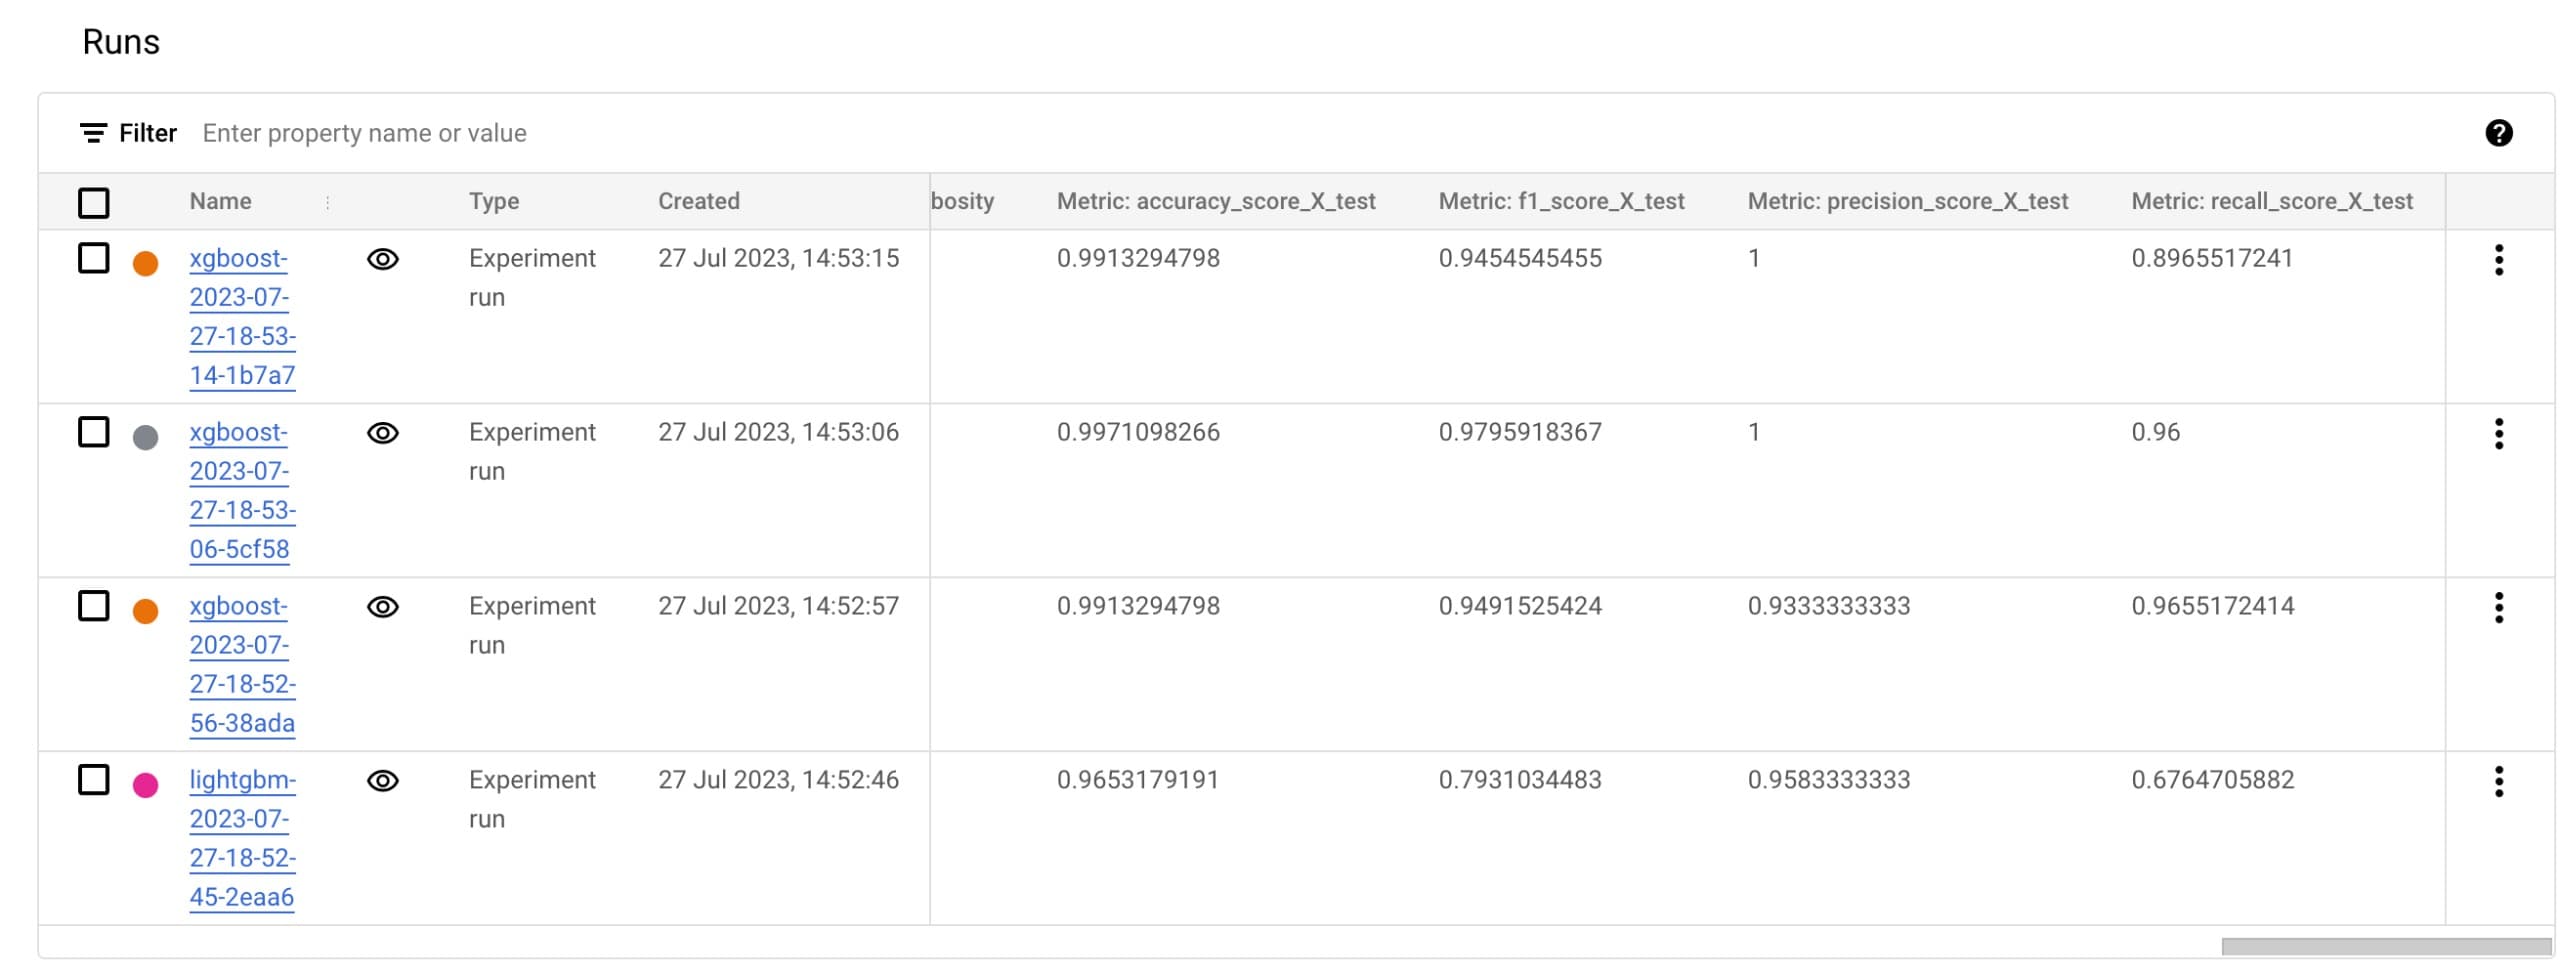Click the Filter list icon
This screenshot has height=973, width=2560.
point(93,133)
